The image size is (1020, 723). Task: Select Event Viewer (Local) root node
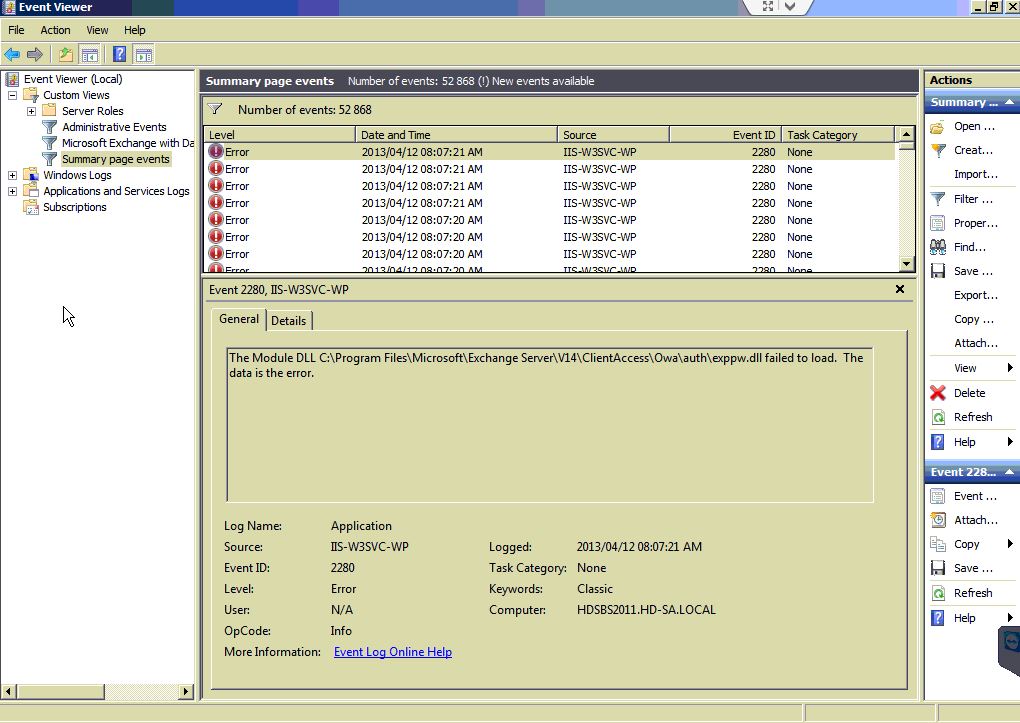tap(73, 79)
